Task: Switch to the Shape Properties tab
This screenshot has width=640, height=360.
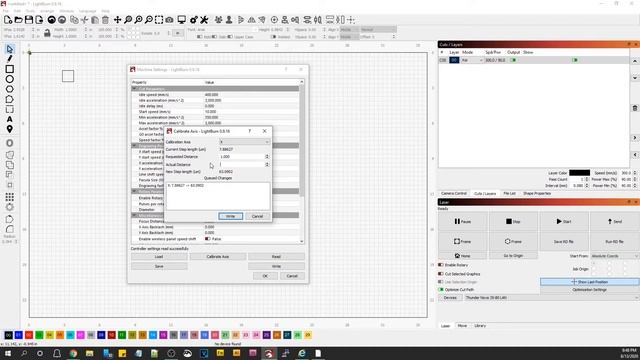Action: (537, 193)
